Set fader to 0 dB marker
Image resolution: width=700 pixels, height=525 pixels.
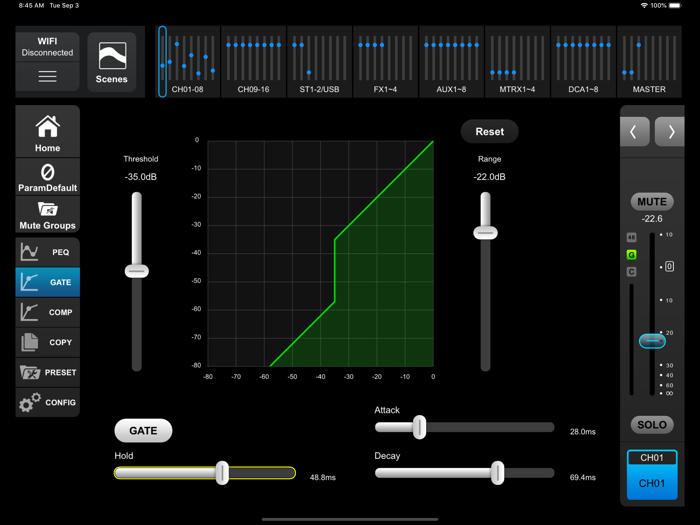669,267
